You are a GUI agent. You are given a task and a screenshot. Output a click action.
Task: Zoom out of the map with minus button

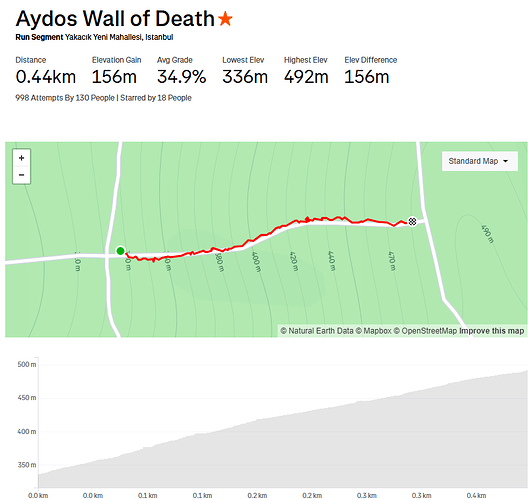pyautogui.click(x=22, y=175)
